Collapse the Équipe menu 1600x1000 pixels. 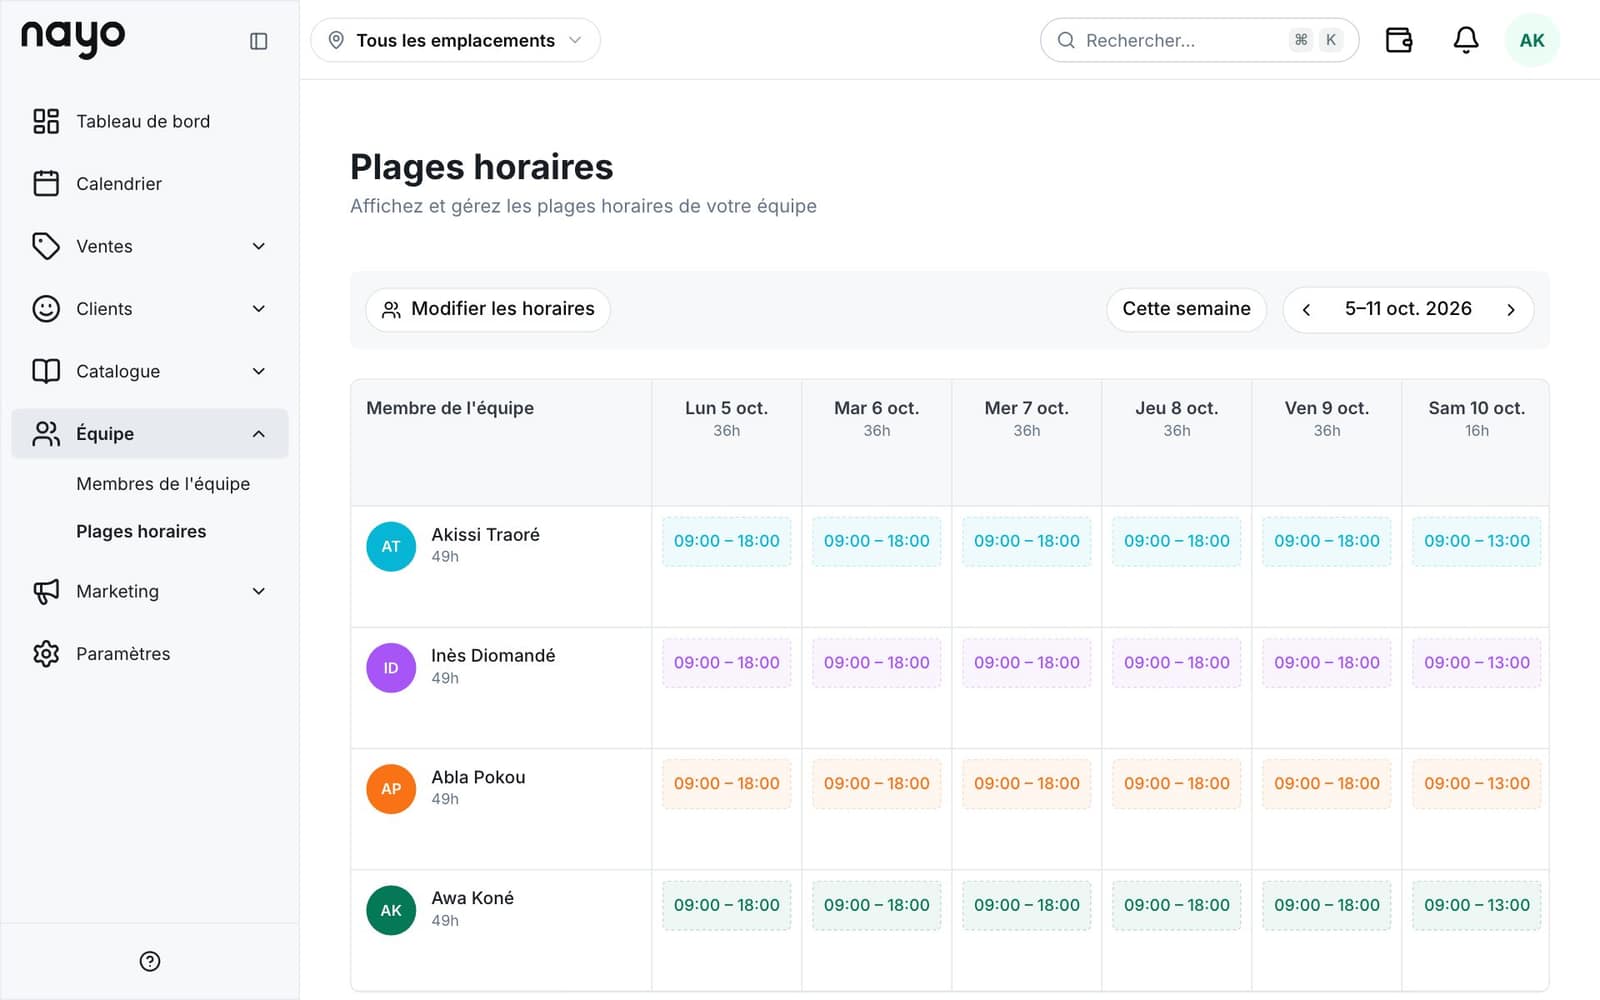click(150, 433)
